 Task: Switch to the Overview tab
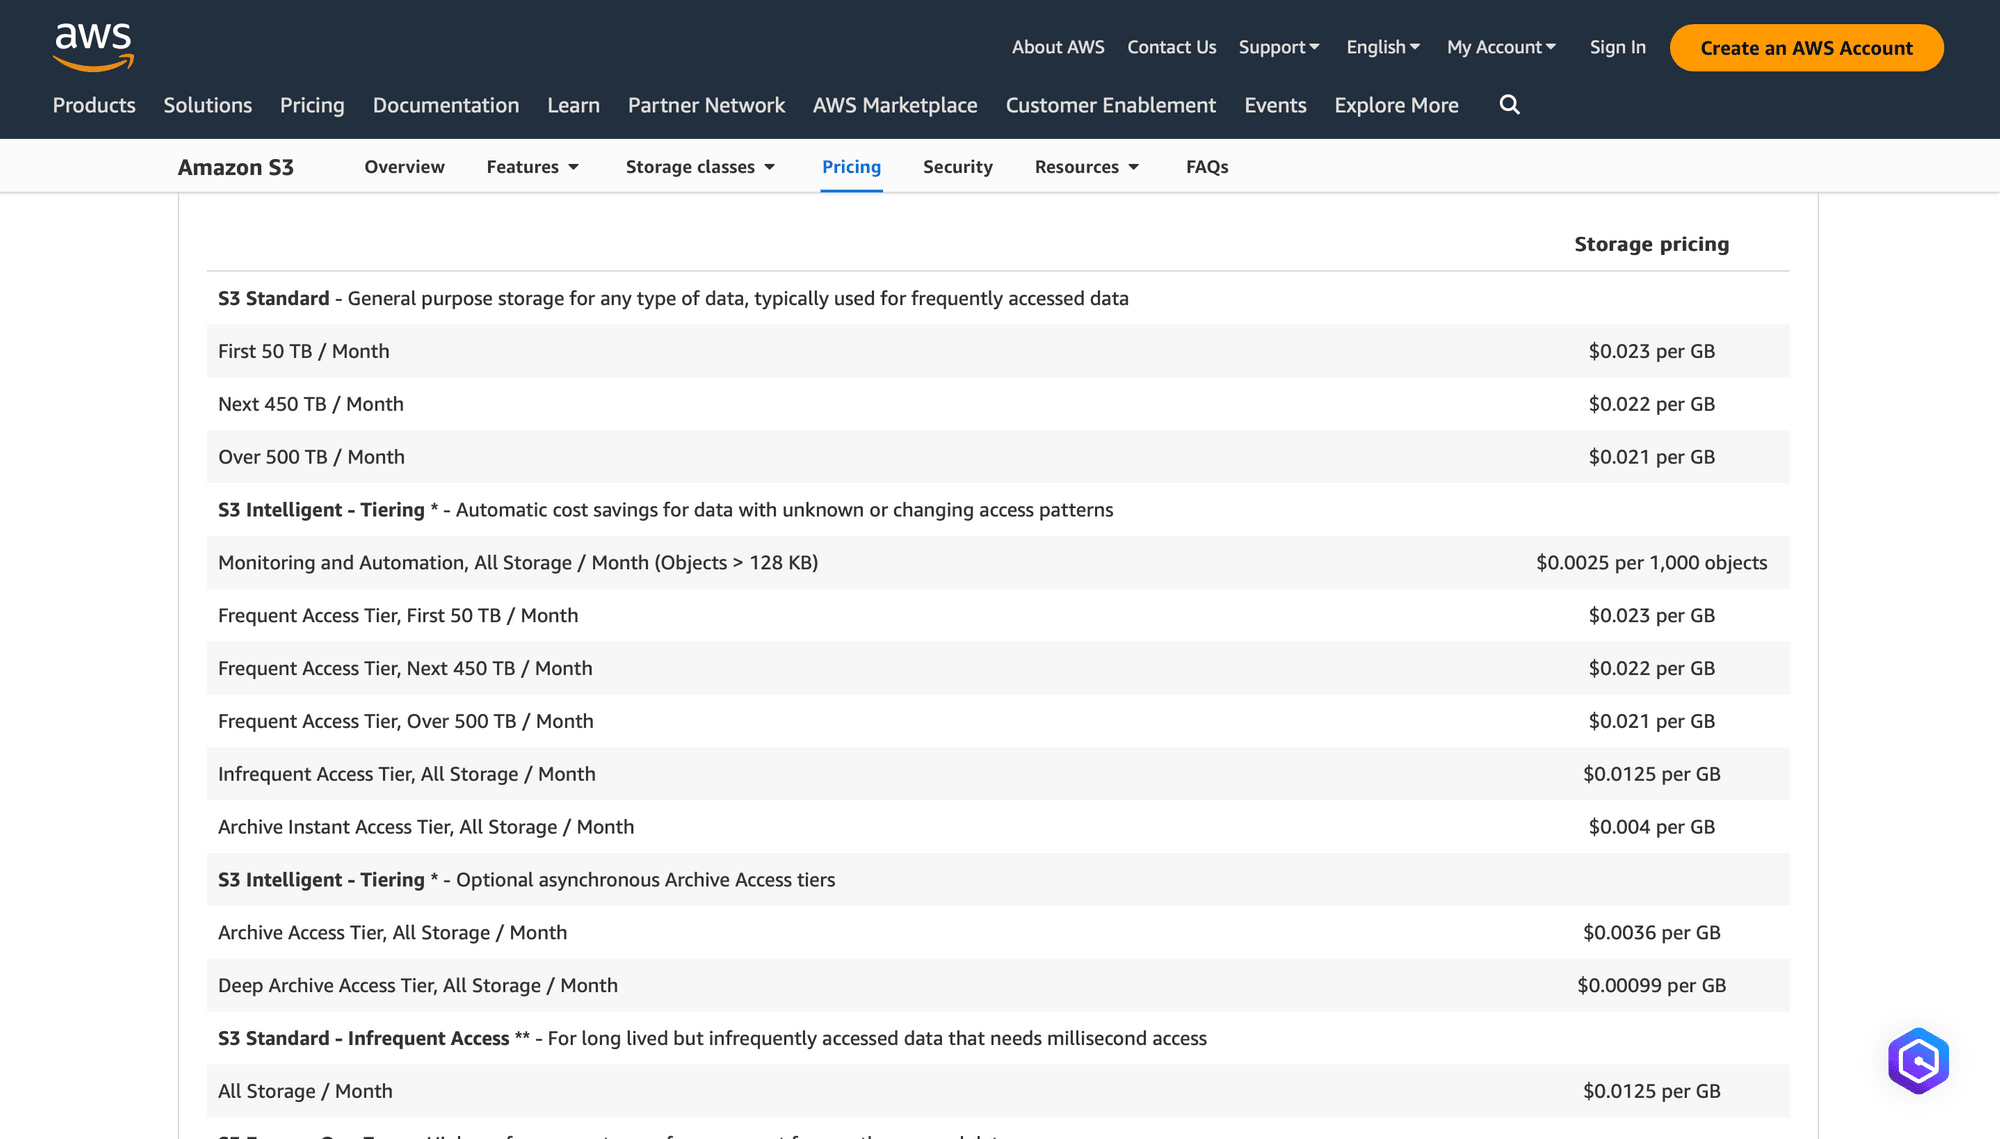click(x=404, y=167)
